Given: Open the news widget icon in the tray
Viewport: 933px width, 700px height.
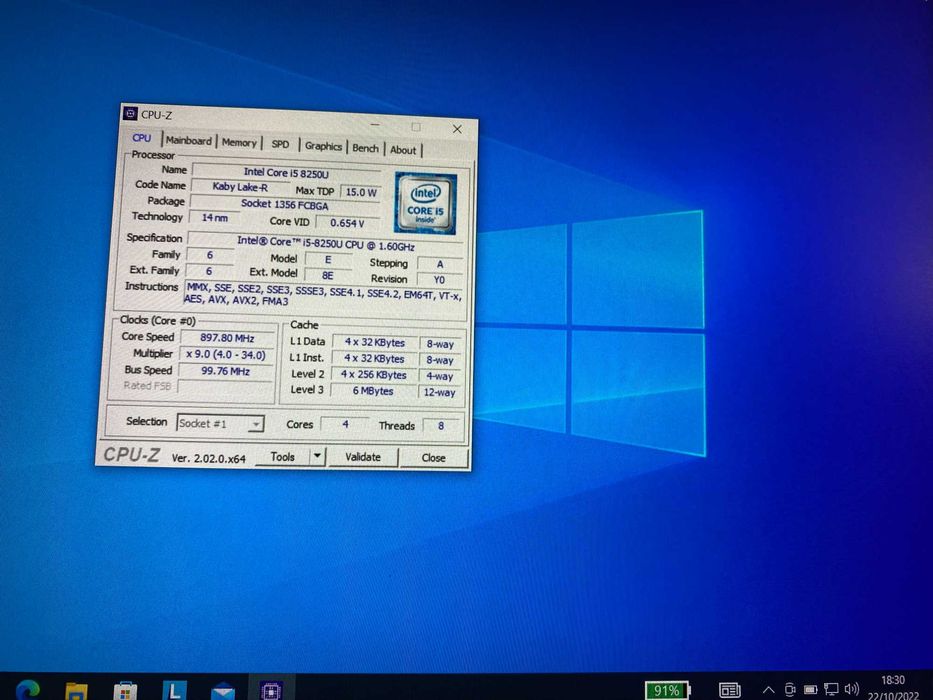Looking at the screenshot, I should [x=730, y=690].
